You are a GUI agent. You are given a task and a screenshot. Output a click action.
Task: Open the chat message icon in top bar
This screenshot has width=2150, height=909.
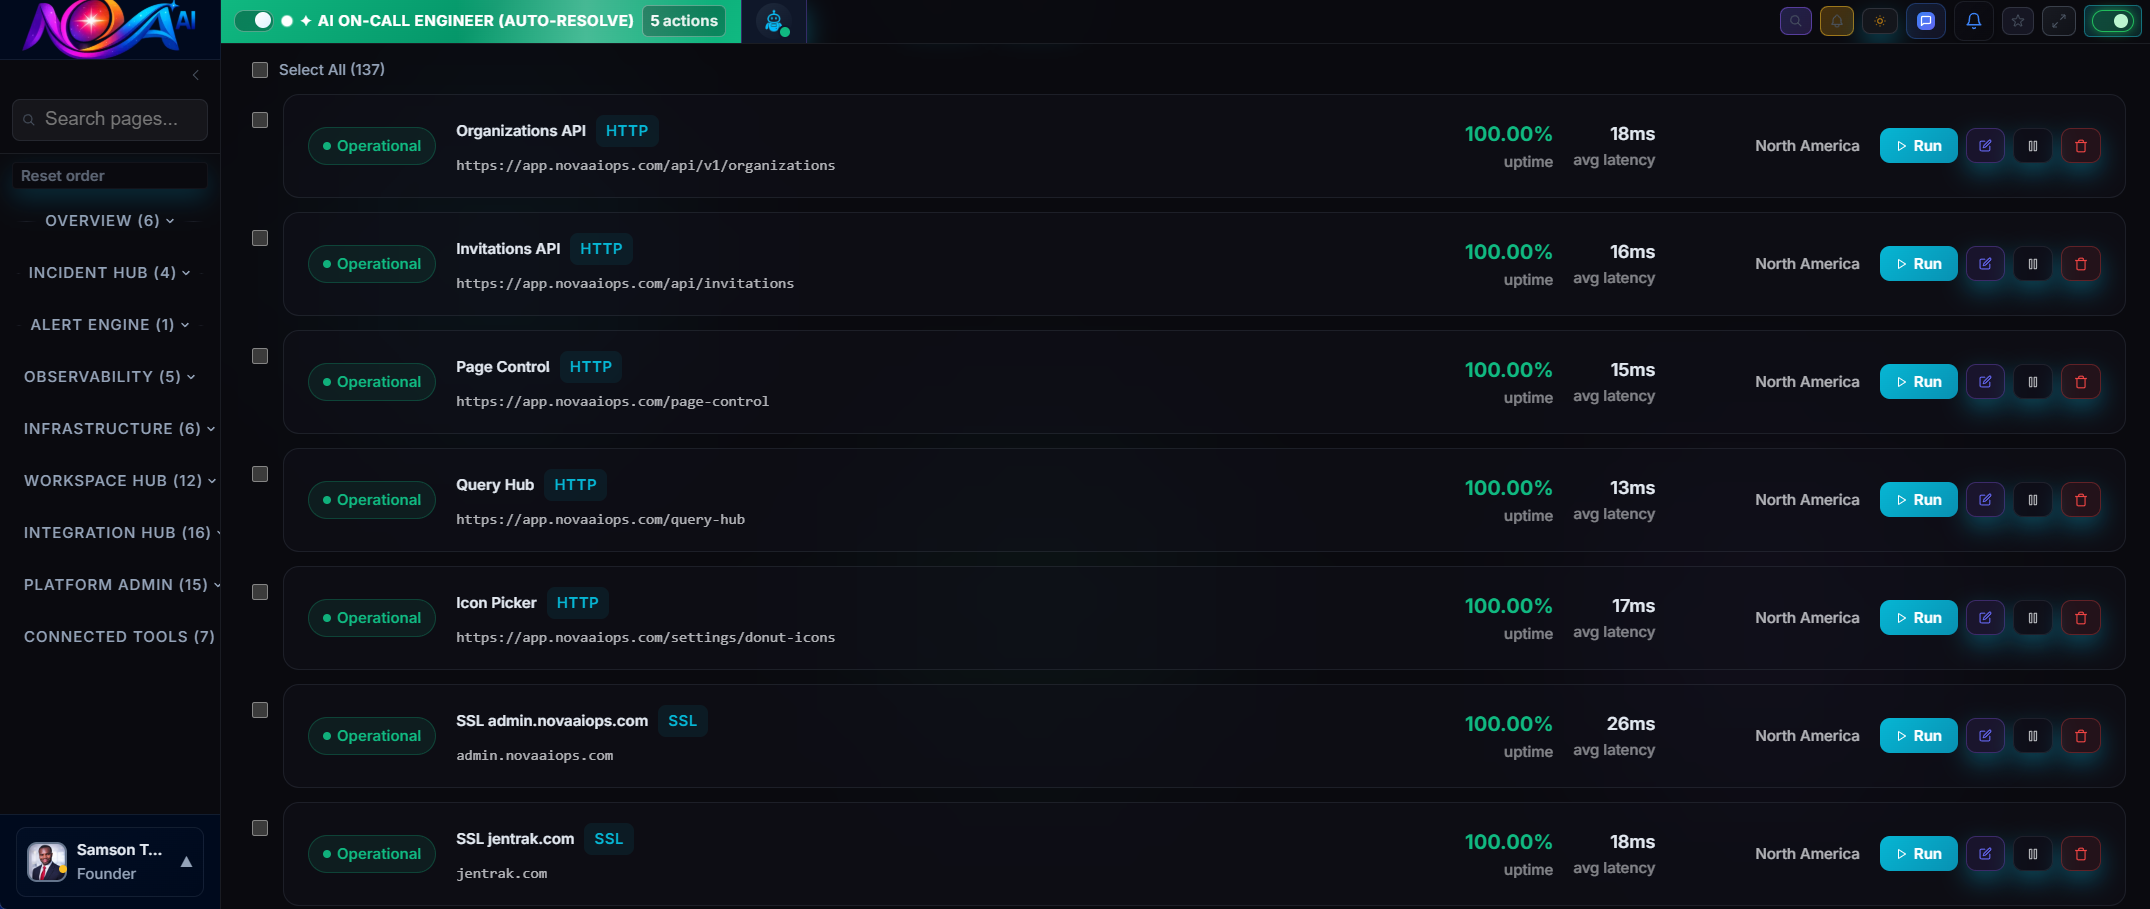(1926, 21)
